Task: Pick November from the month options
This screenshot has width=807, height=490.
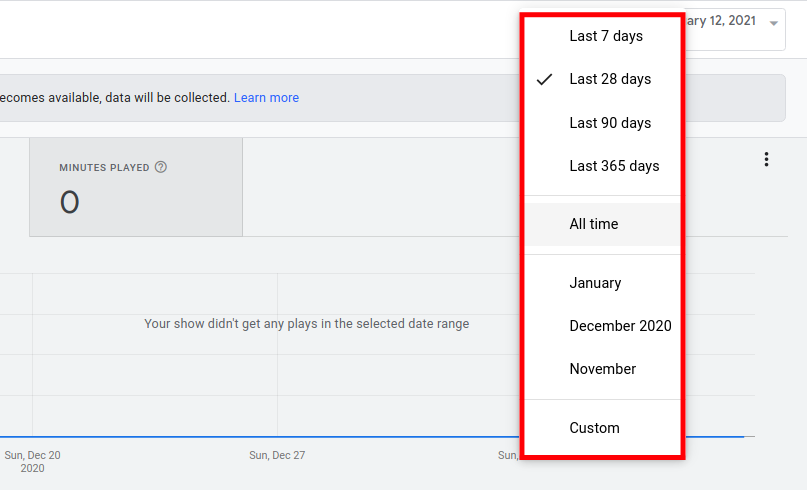Action: click(x=603, y=369)
